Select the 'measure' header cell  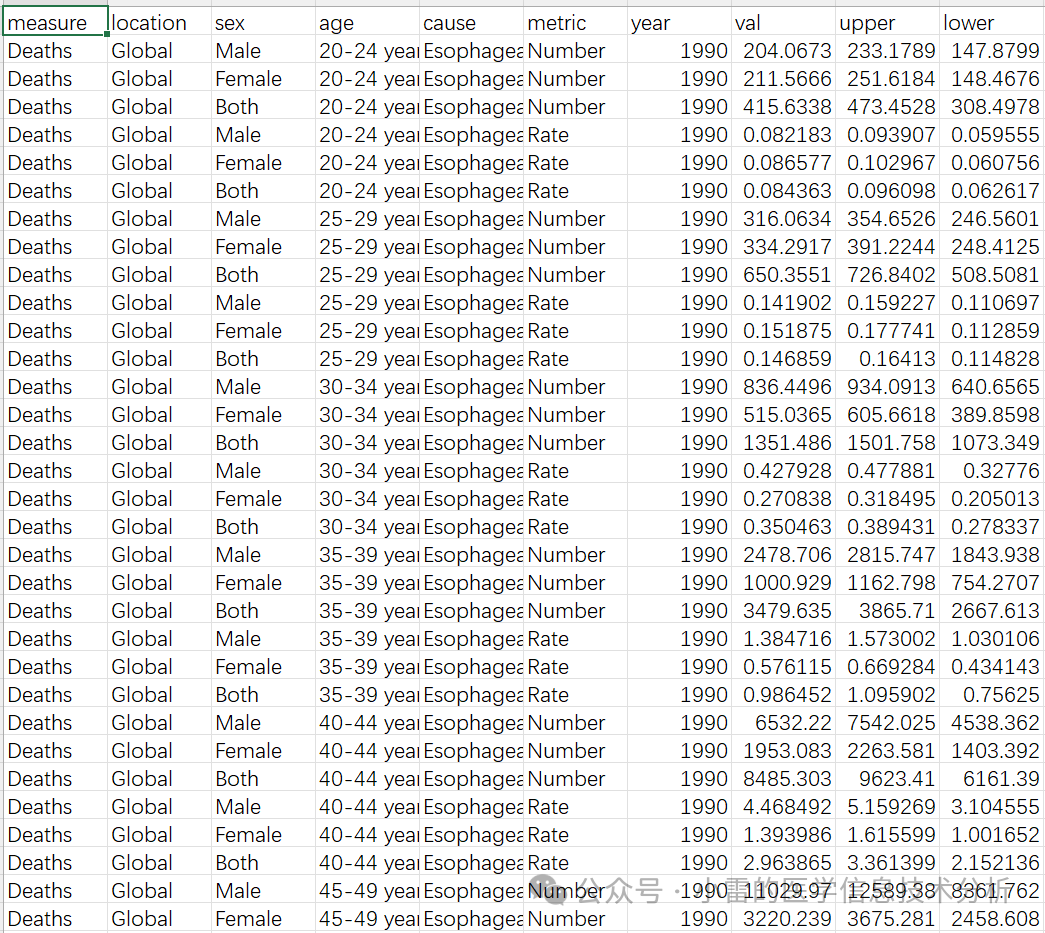pyautogui.click(x=55, y=23)
